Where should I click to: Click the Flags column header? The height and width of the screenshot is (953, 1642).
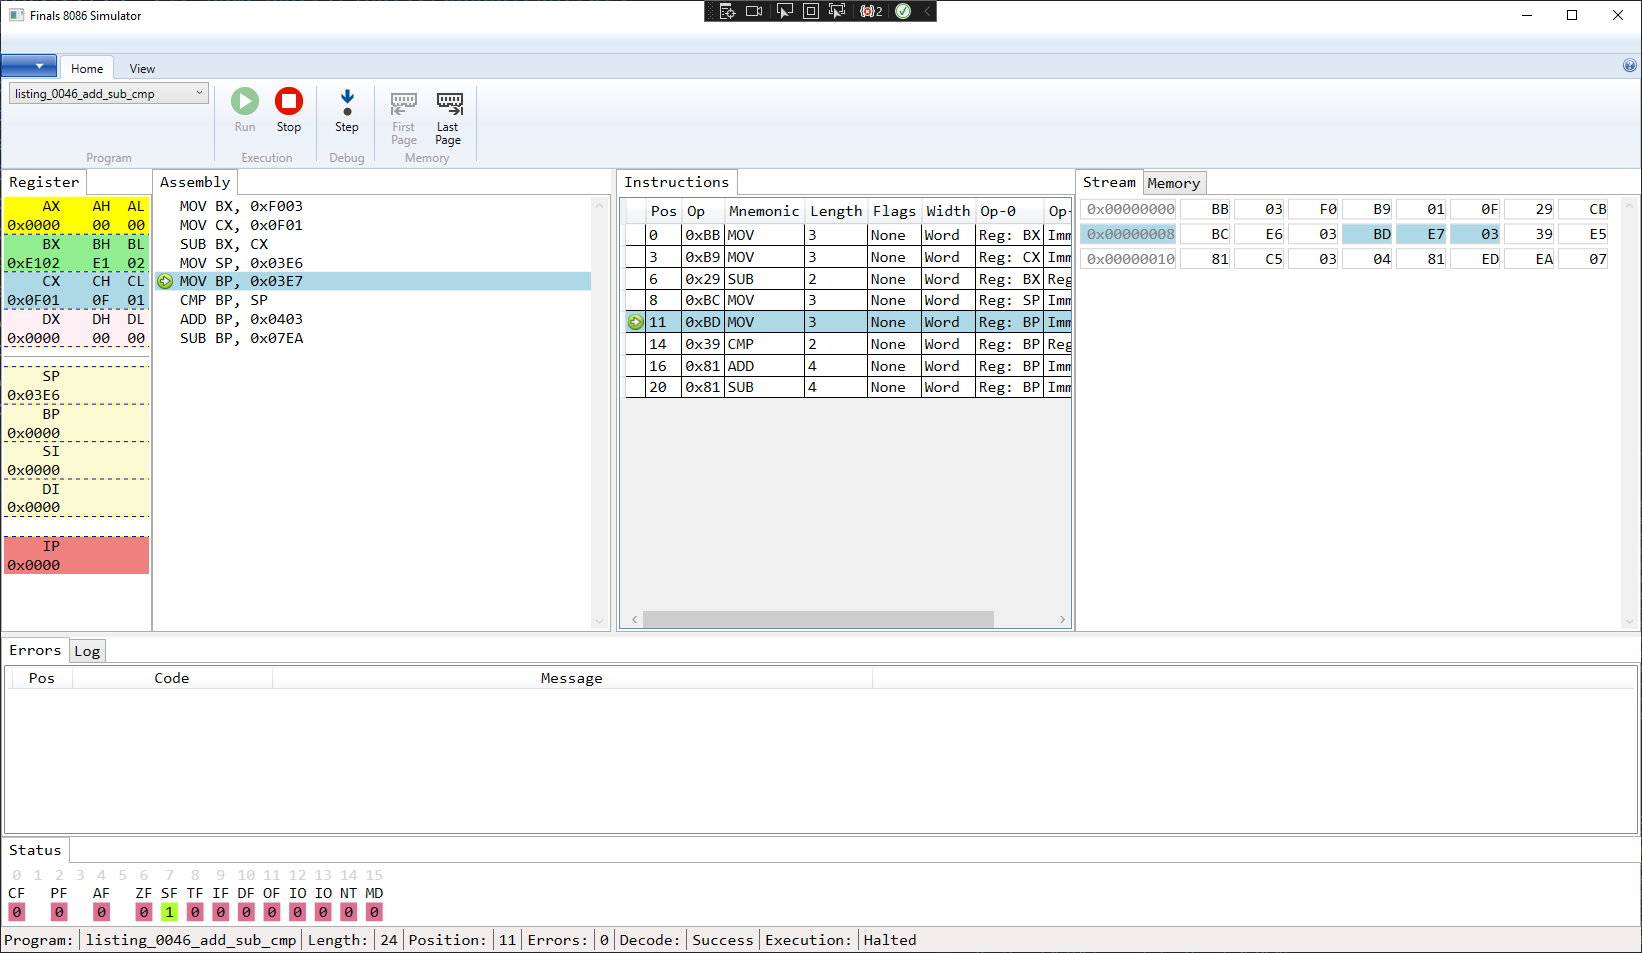(894, 211)
